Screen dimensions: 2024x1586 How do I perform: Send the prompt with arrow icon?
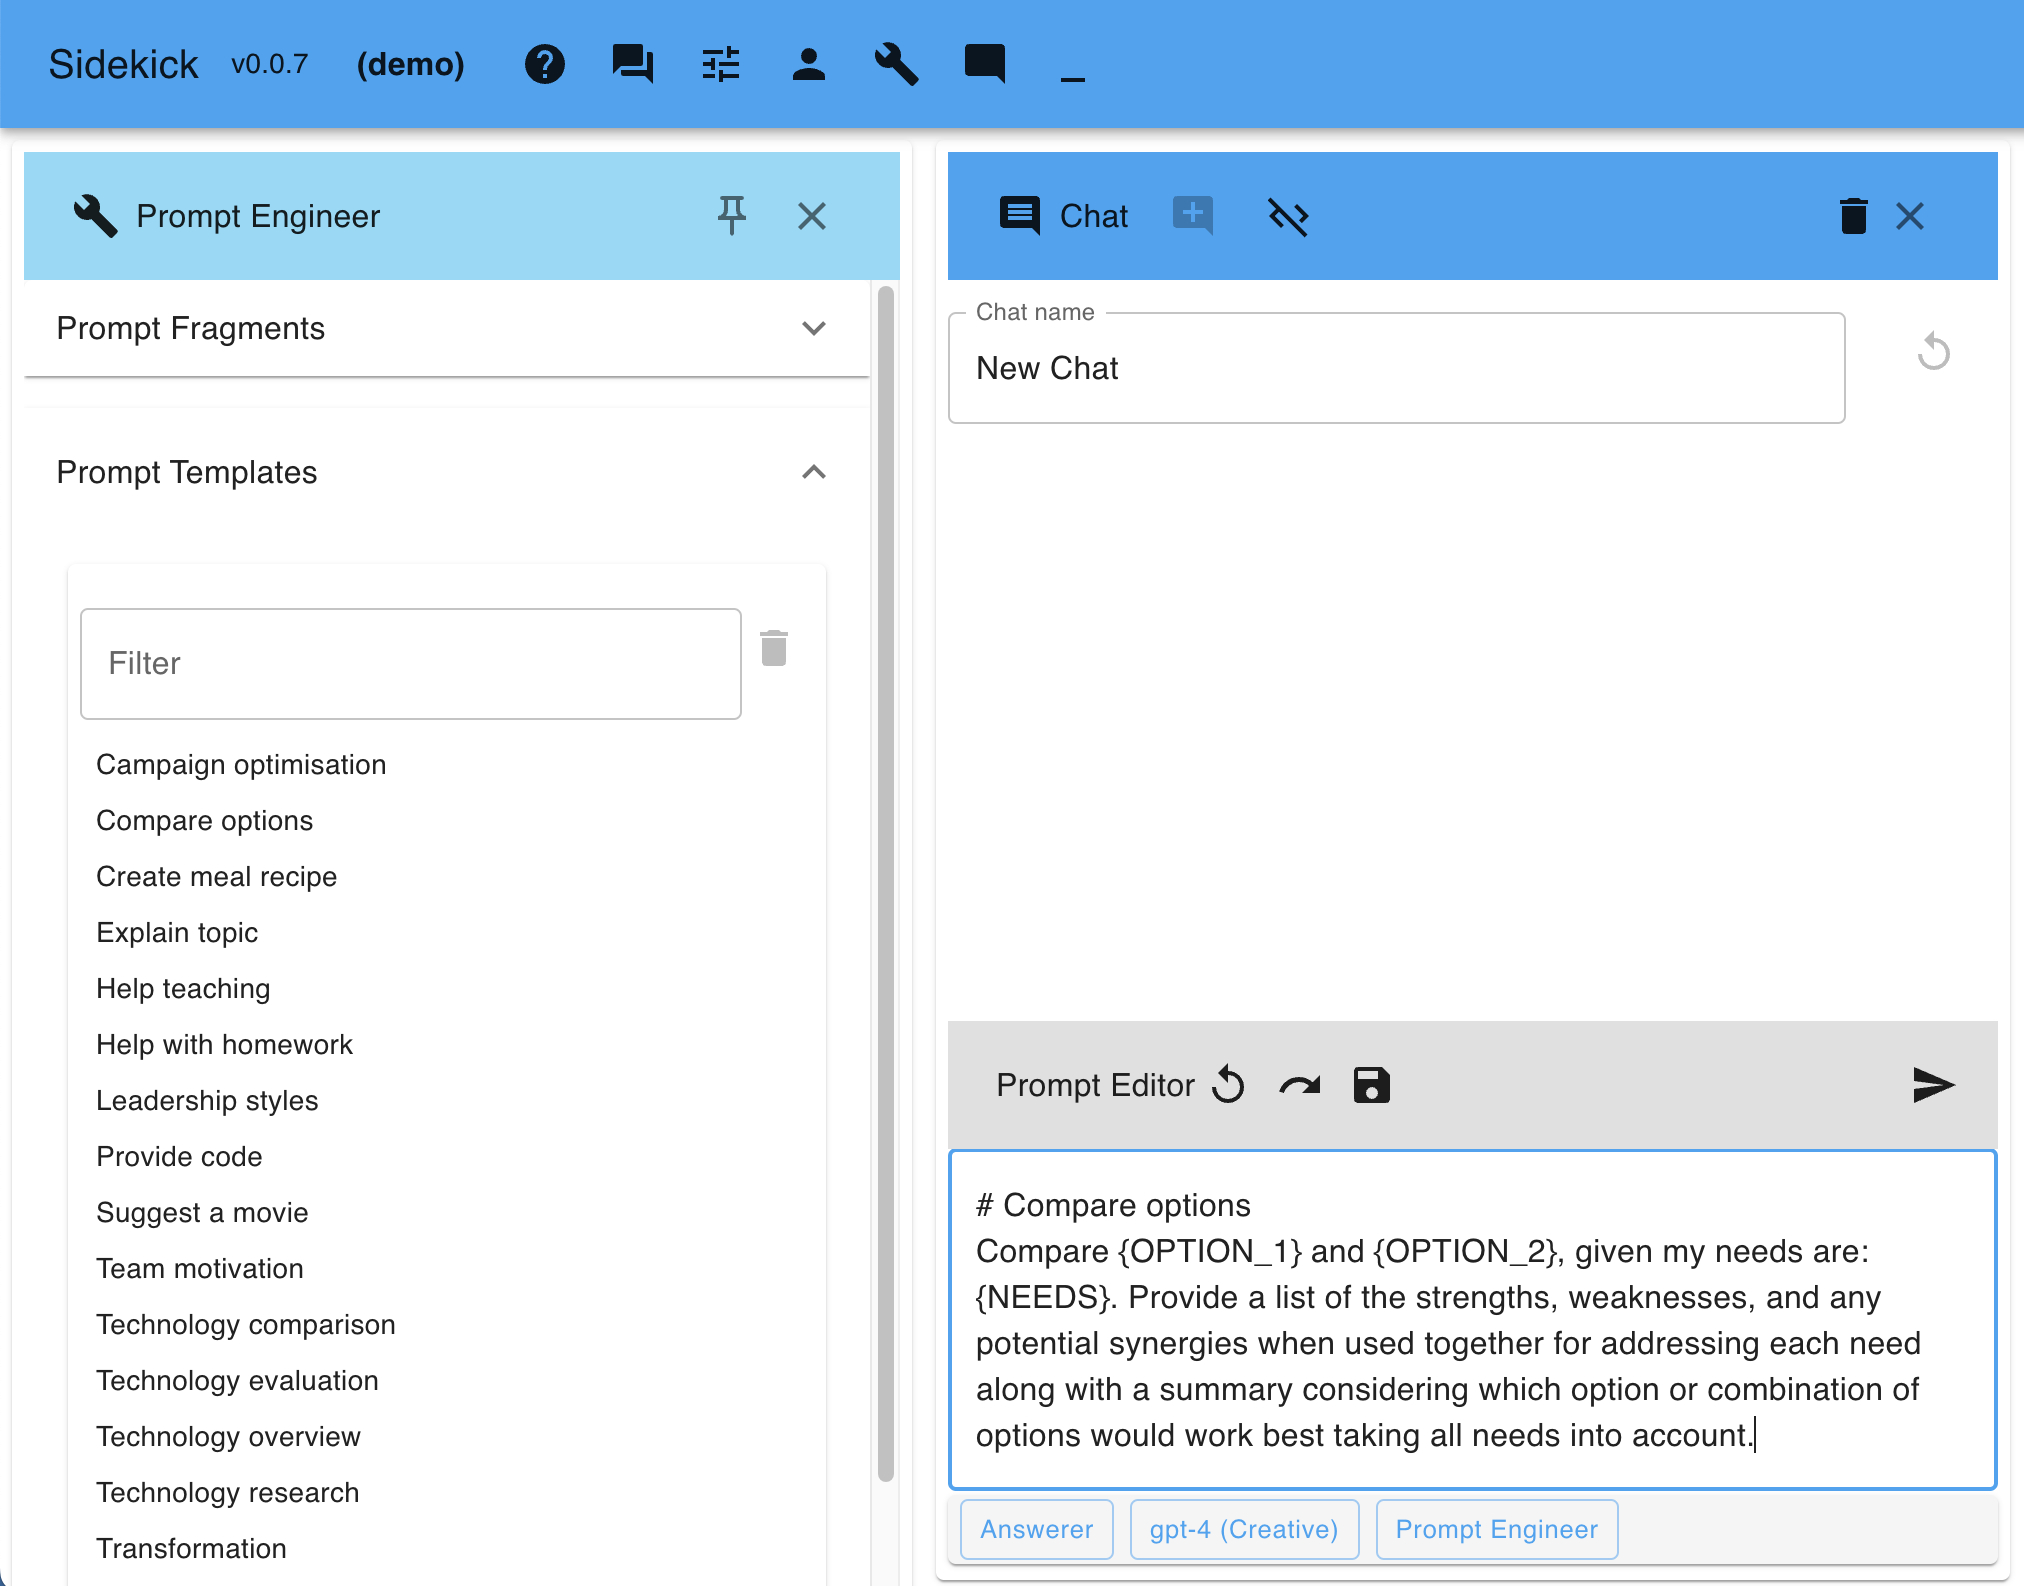[x=1932, y=1085]
